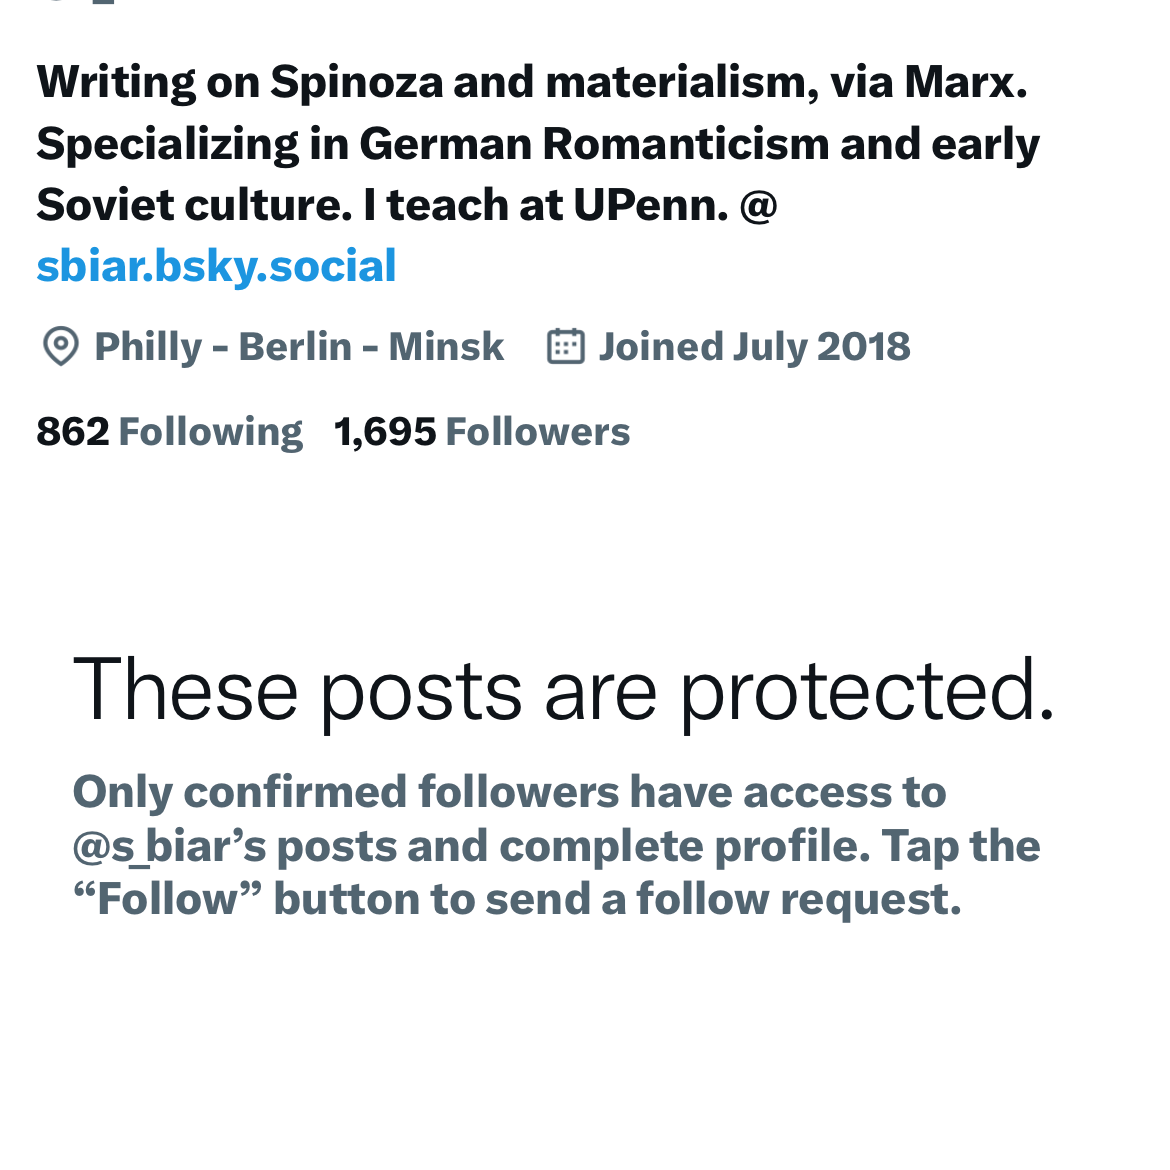Screen dimensions: 1170x1170
Task: Tap the word "Following" label
Action: (x=210, y=432)
